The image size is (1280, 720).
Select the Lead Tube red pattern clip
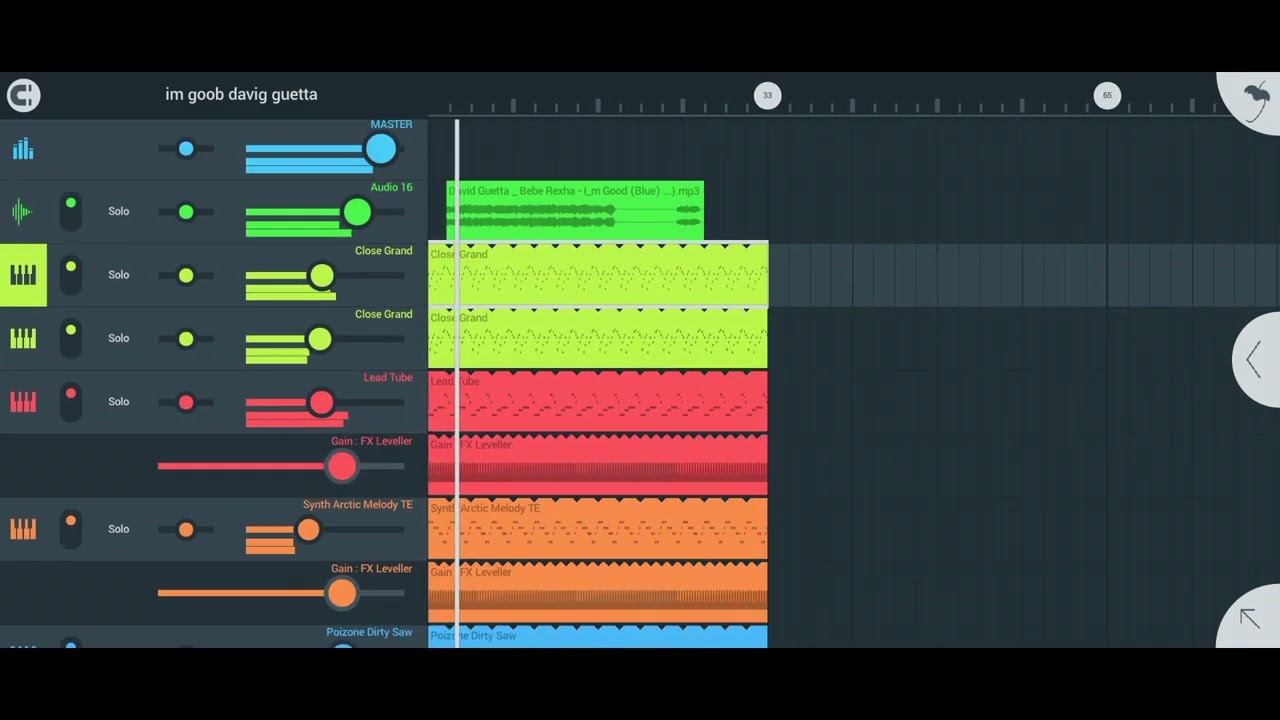coord(598,401)
